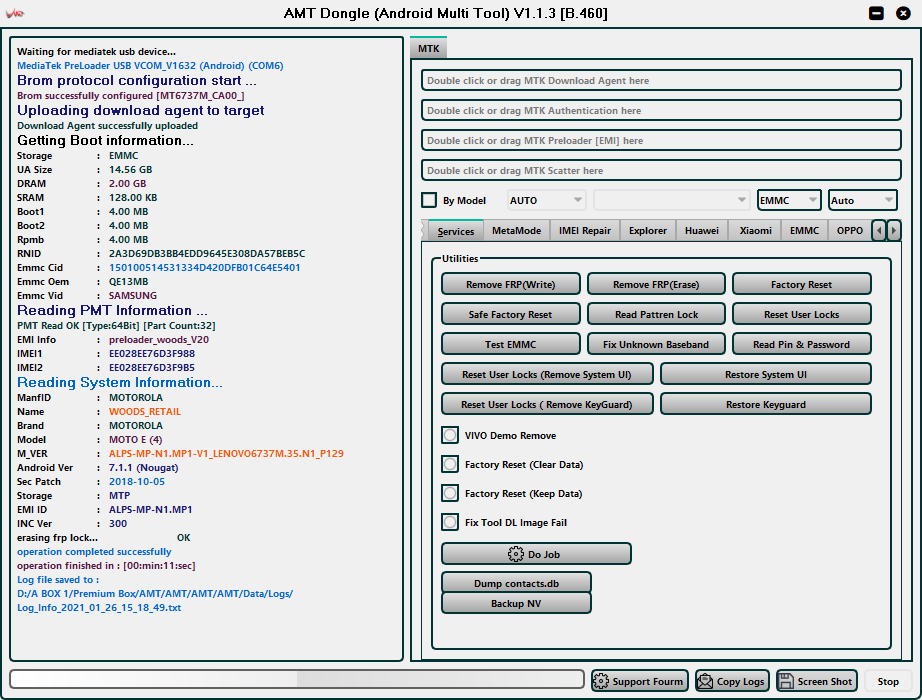Screen dimensions: 922x700
Task: Click Reset User Locks (Remove KeyGuard)
Action: [547, 404]
